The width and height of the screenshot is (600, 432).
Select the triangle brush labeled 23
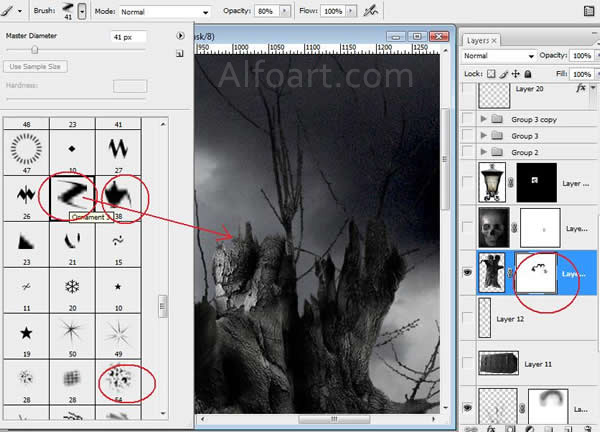click(x=26, y=241)
